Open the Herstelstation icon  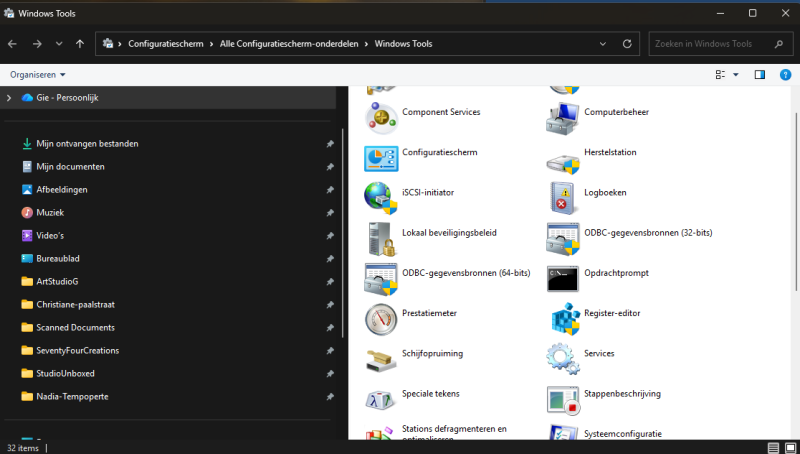[x=563, y=163]
